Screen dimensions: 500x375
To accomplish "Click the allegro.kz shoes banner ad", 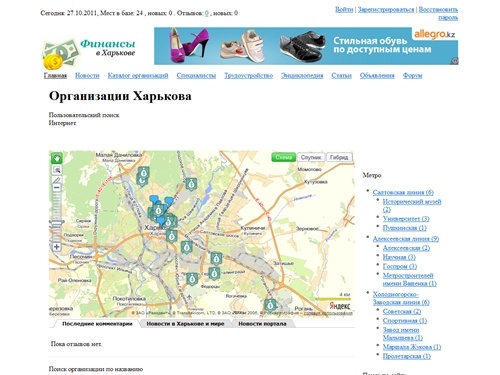I will pos(306,46).
